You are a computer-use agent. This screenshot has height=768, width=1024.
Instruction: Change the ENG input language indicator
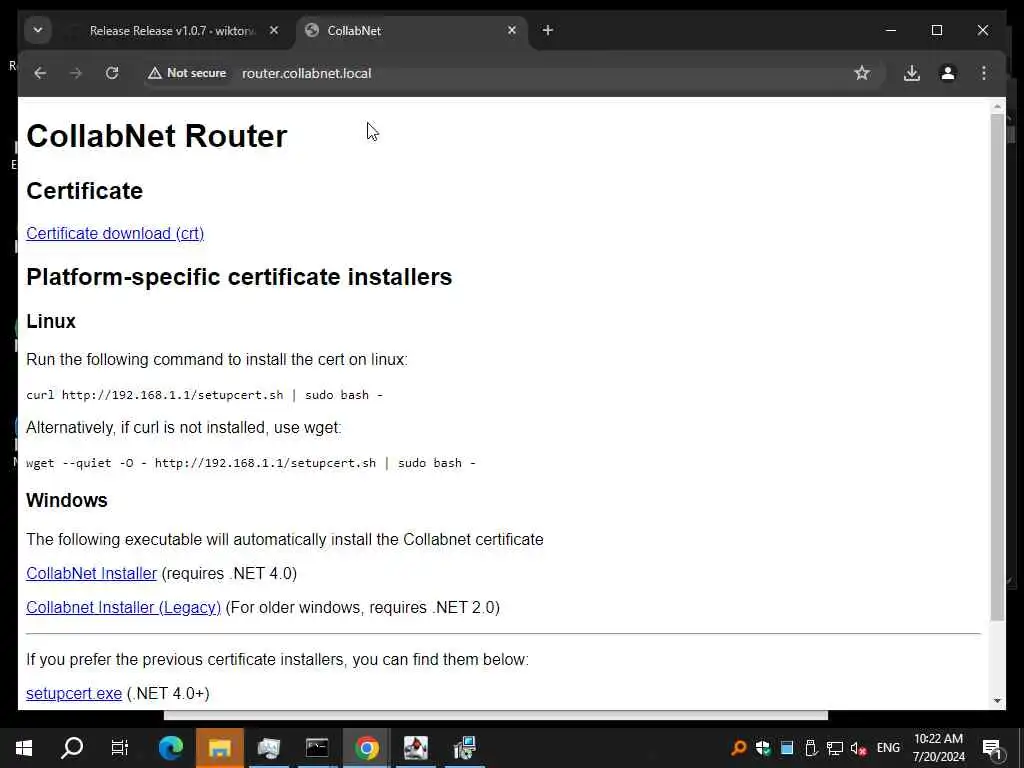coord(888,748)
